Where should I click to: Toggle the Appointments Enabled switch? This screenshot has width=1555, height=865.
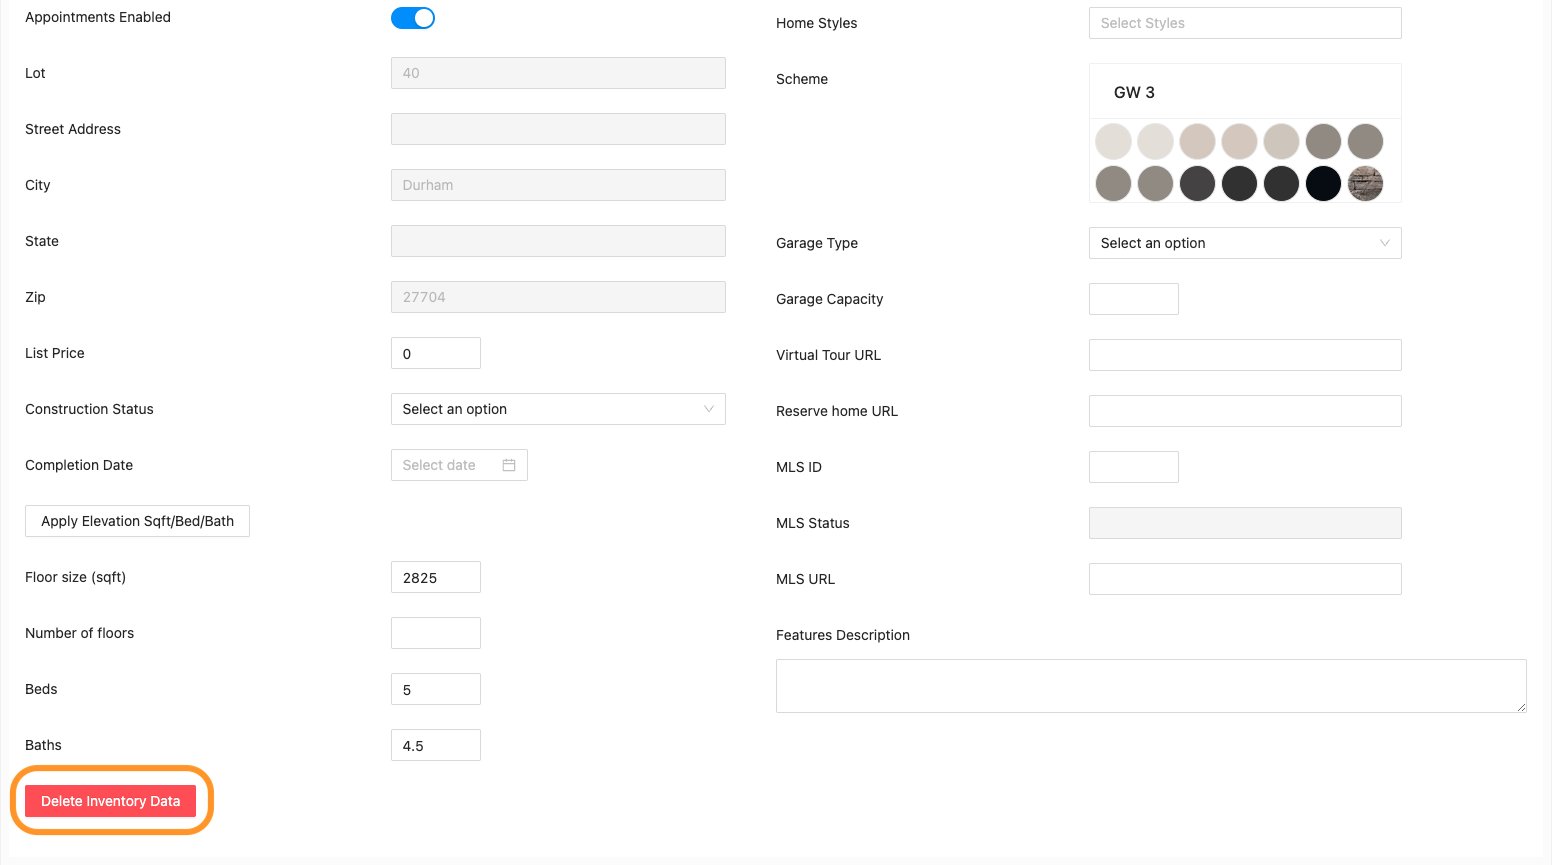[413, 18]
